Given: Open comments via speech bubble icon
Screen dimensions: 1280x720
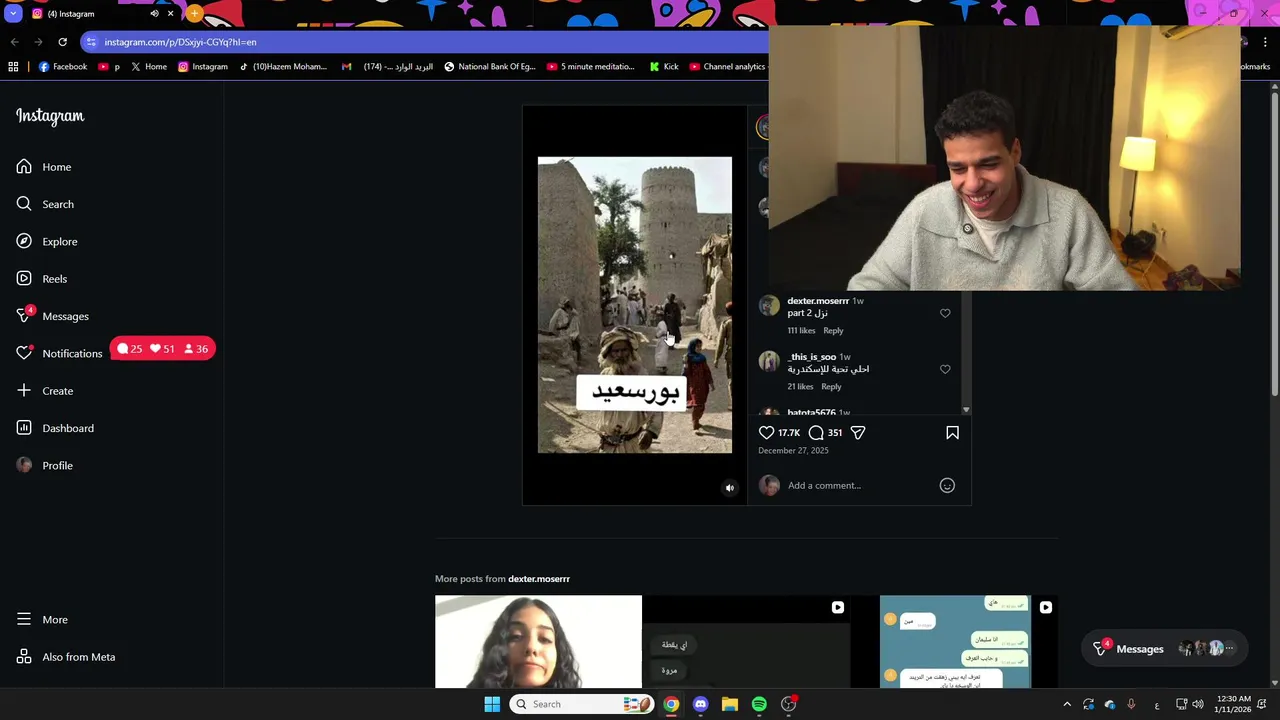Looking at the screenshot, I should click(816, 433).
